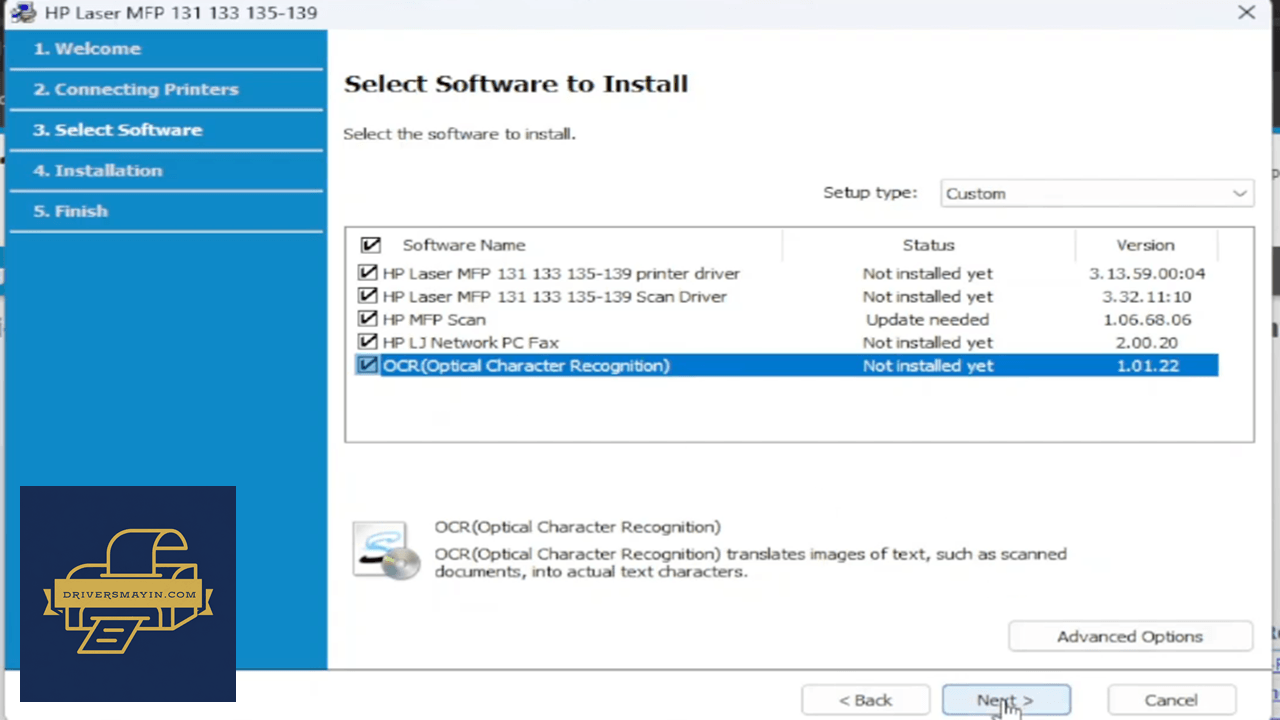Viewport: 1280px width, 720px height.
Task: Select the Scan Driver row name
Action: [x=555, y=296]
